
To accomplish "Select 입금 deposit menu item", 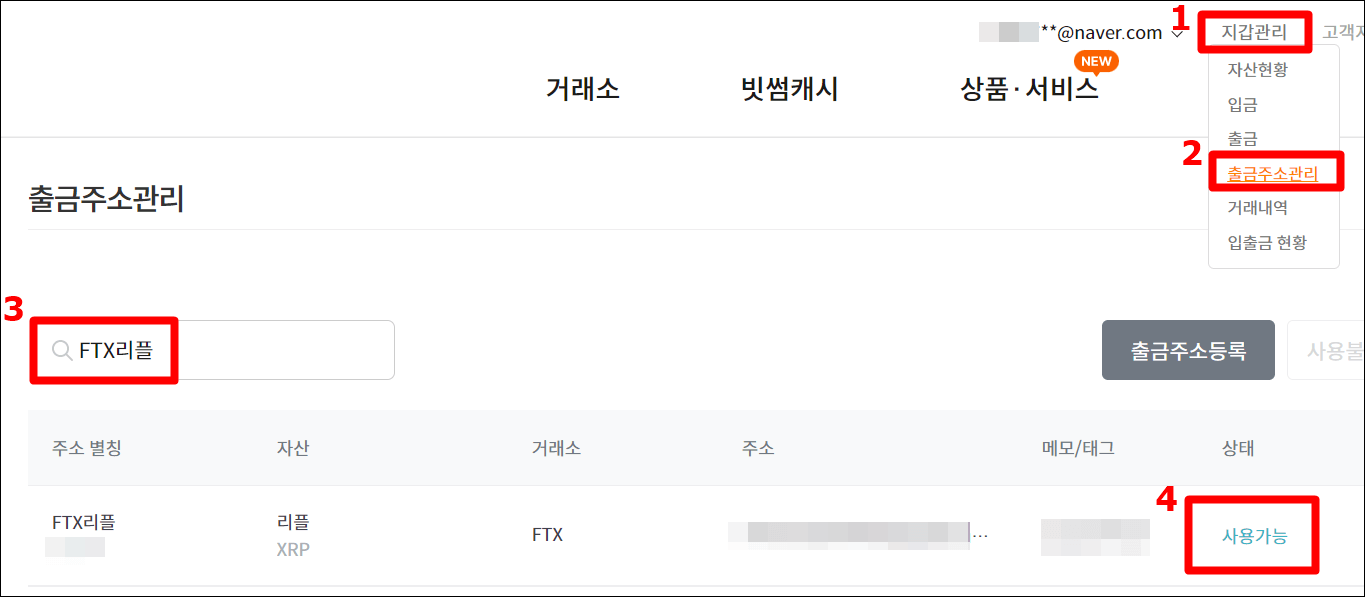I will point(1244,104).
